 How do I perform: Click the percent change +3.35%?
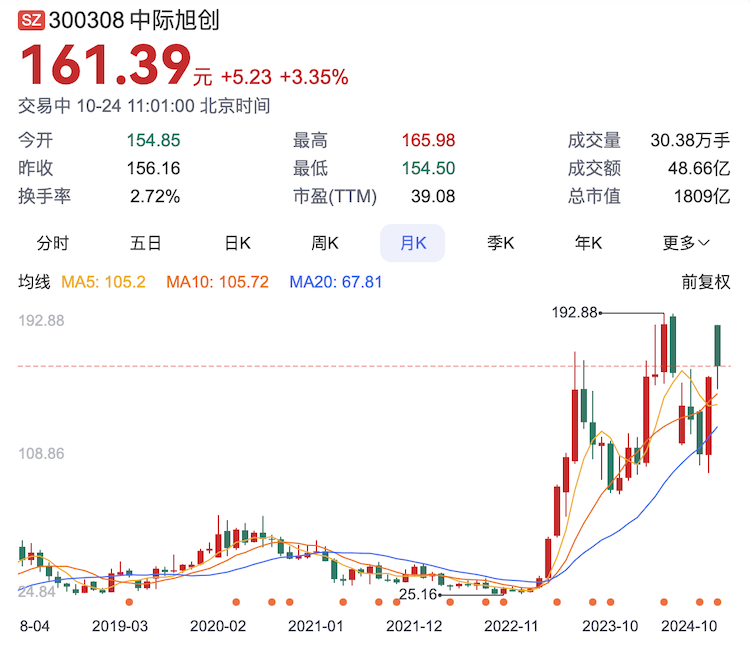point(314,77)
